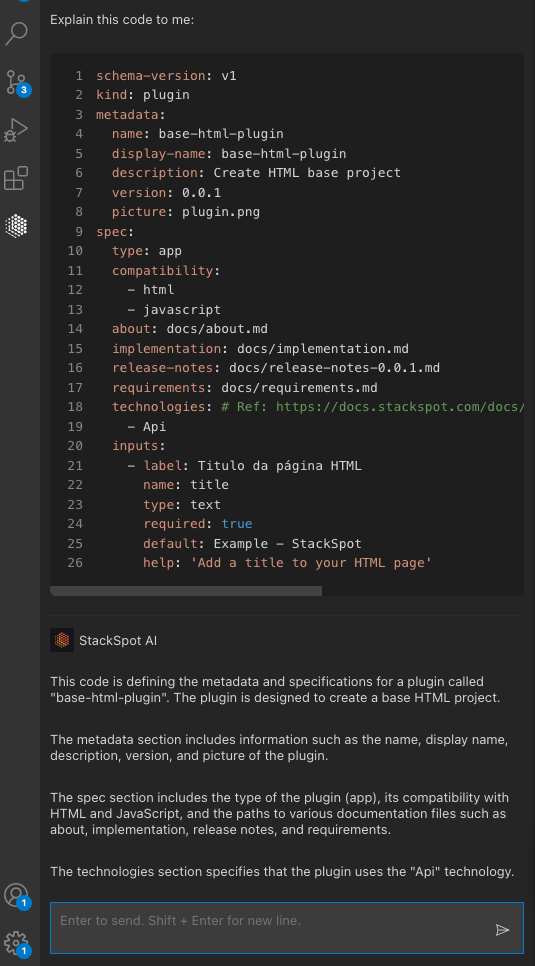
Task: Click the 'metadata:' code line
Action: (131, 115)
